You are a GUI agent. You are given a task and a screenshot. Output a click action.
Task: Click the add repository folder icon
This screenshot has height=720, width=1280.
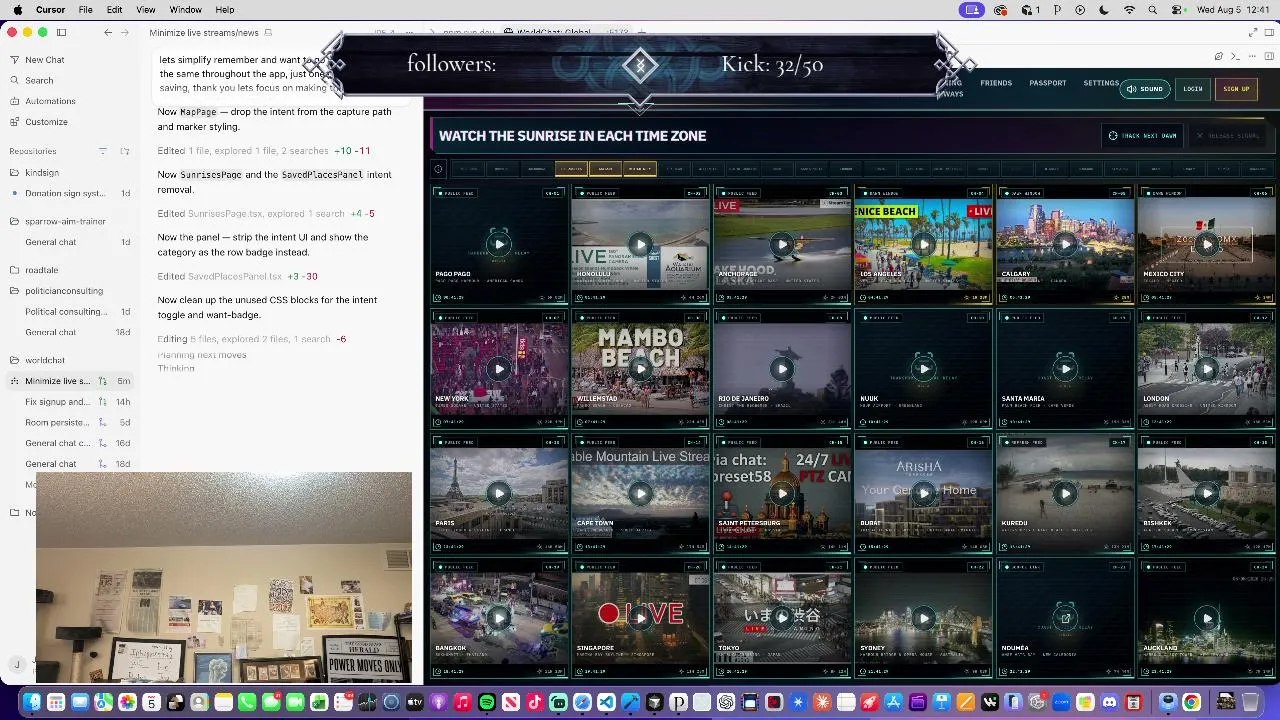[125, 151]
